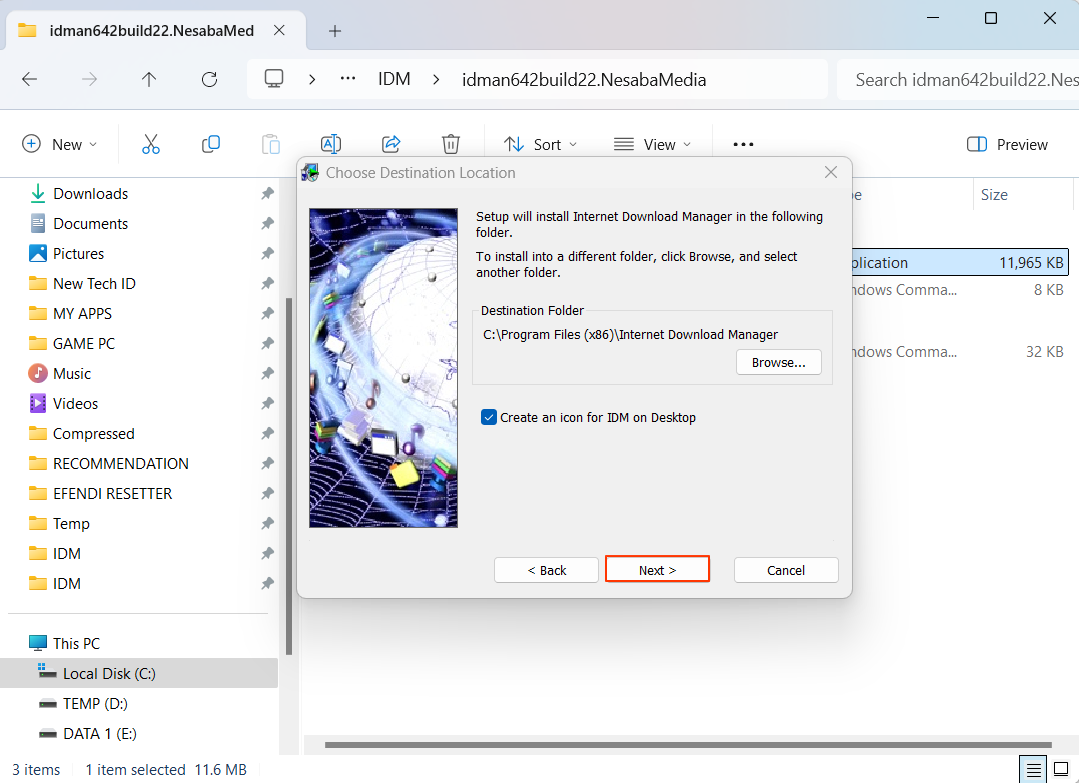Viewport: 1079px width, 783px height.
Task: Unpin Documents from Quick access
Action: coord(268,224)
